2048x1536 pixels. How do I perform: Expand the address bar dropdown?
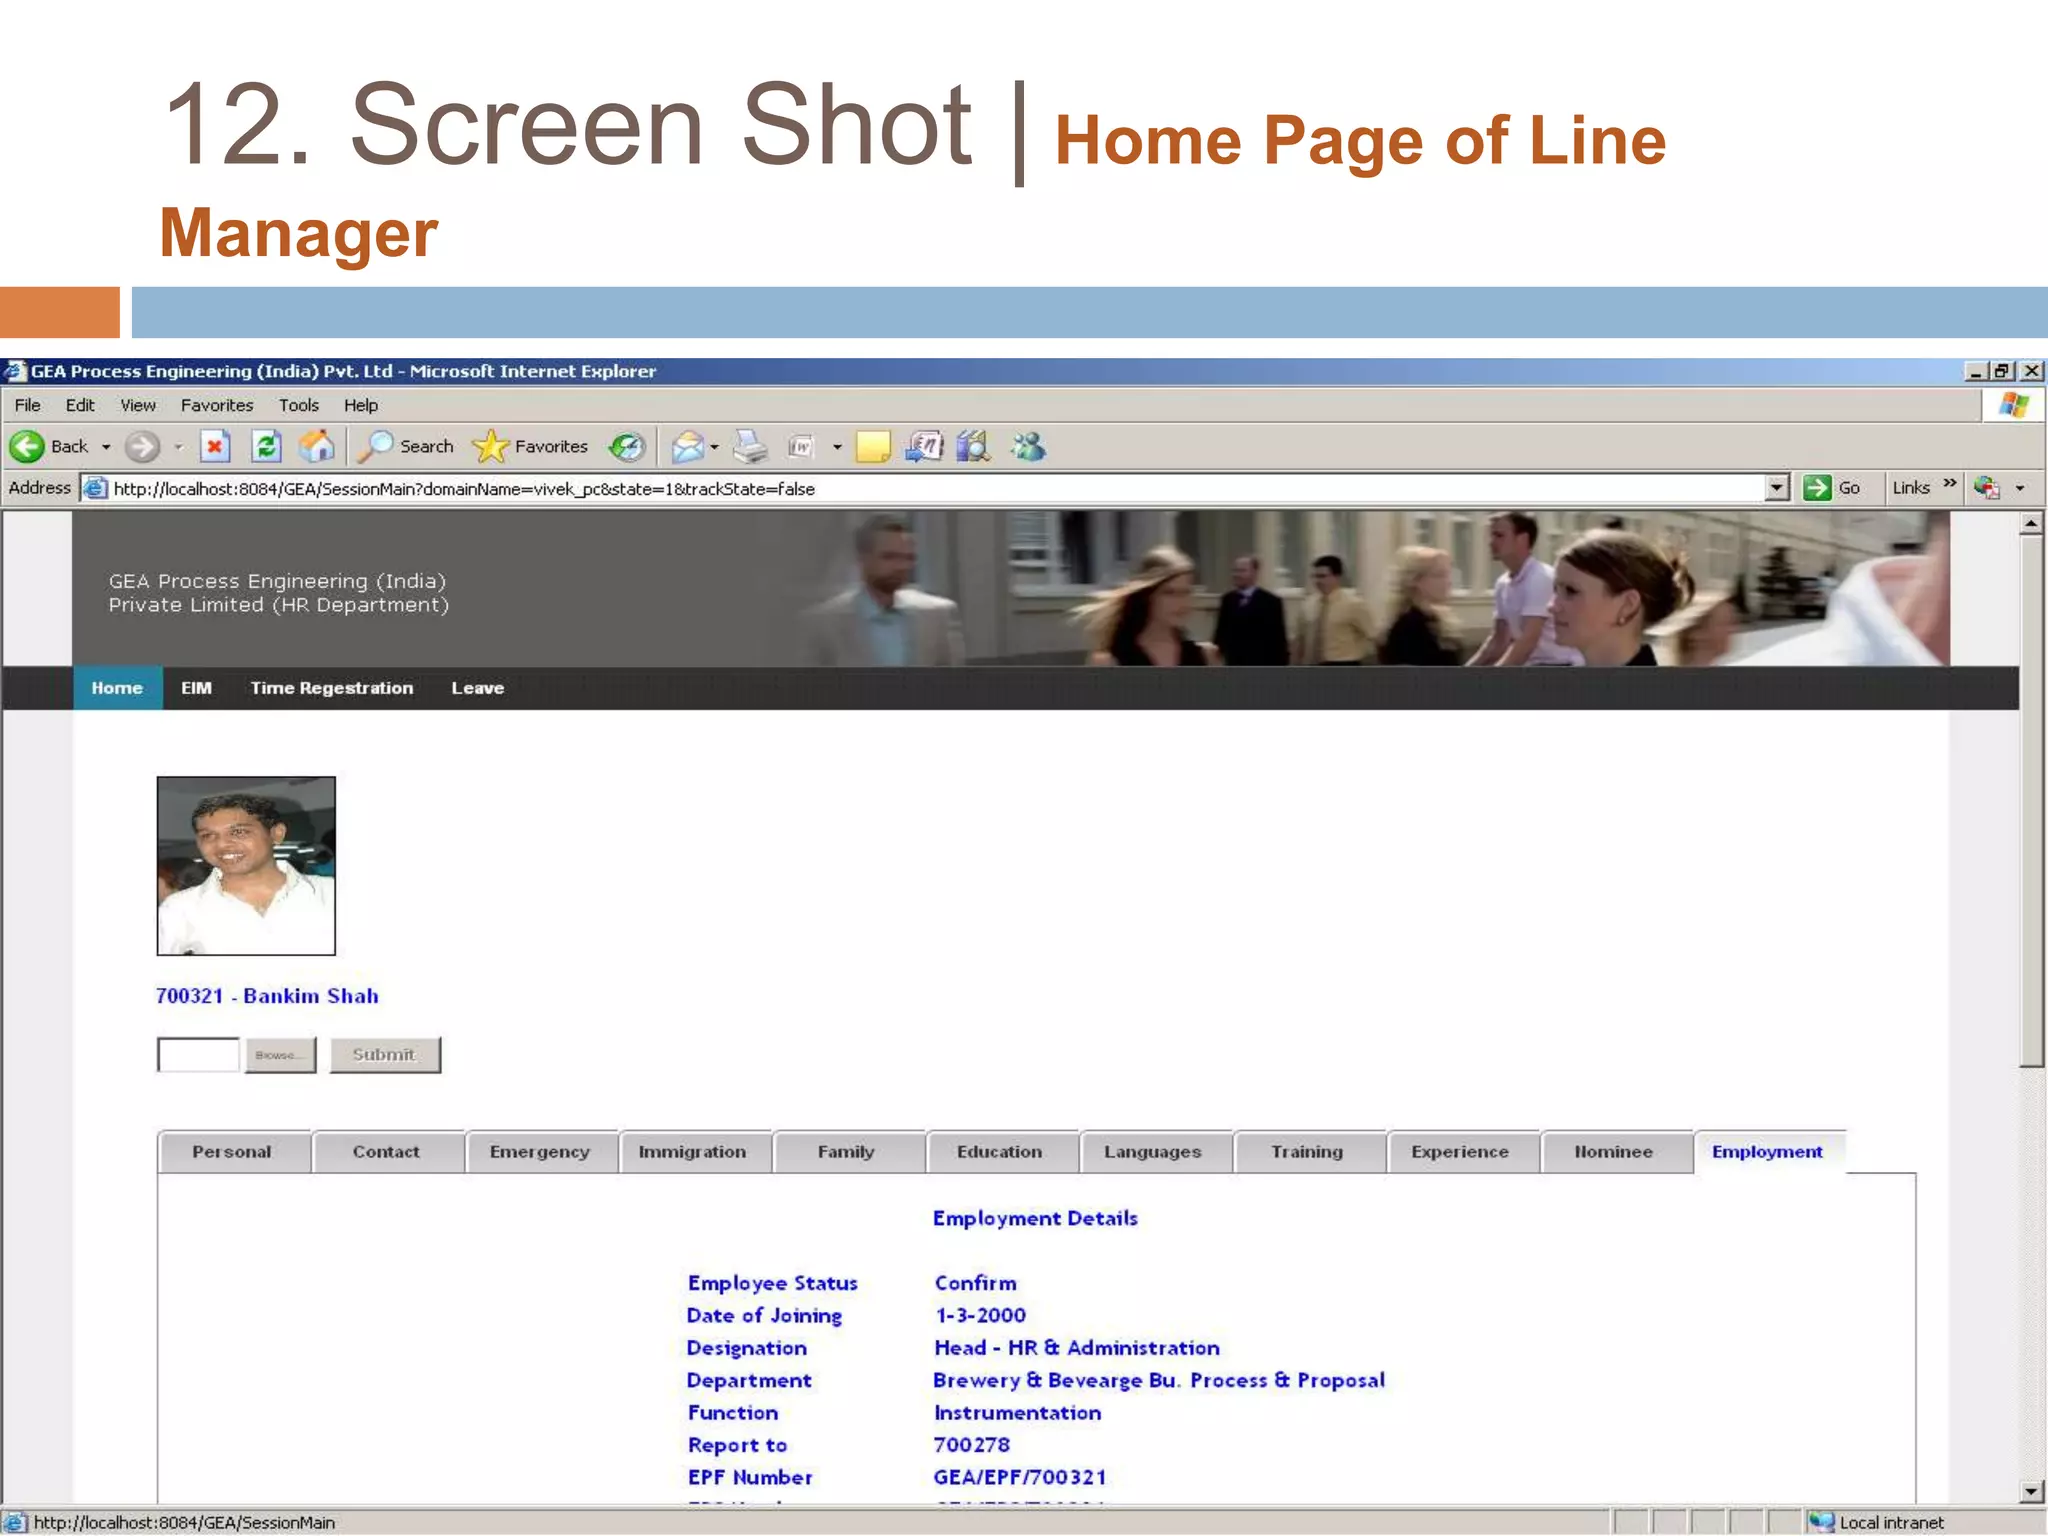[x=1777, y=488]
